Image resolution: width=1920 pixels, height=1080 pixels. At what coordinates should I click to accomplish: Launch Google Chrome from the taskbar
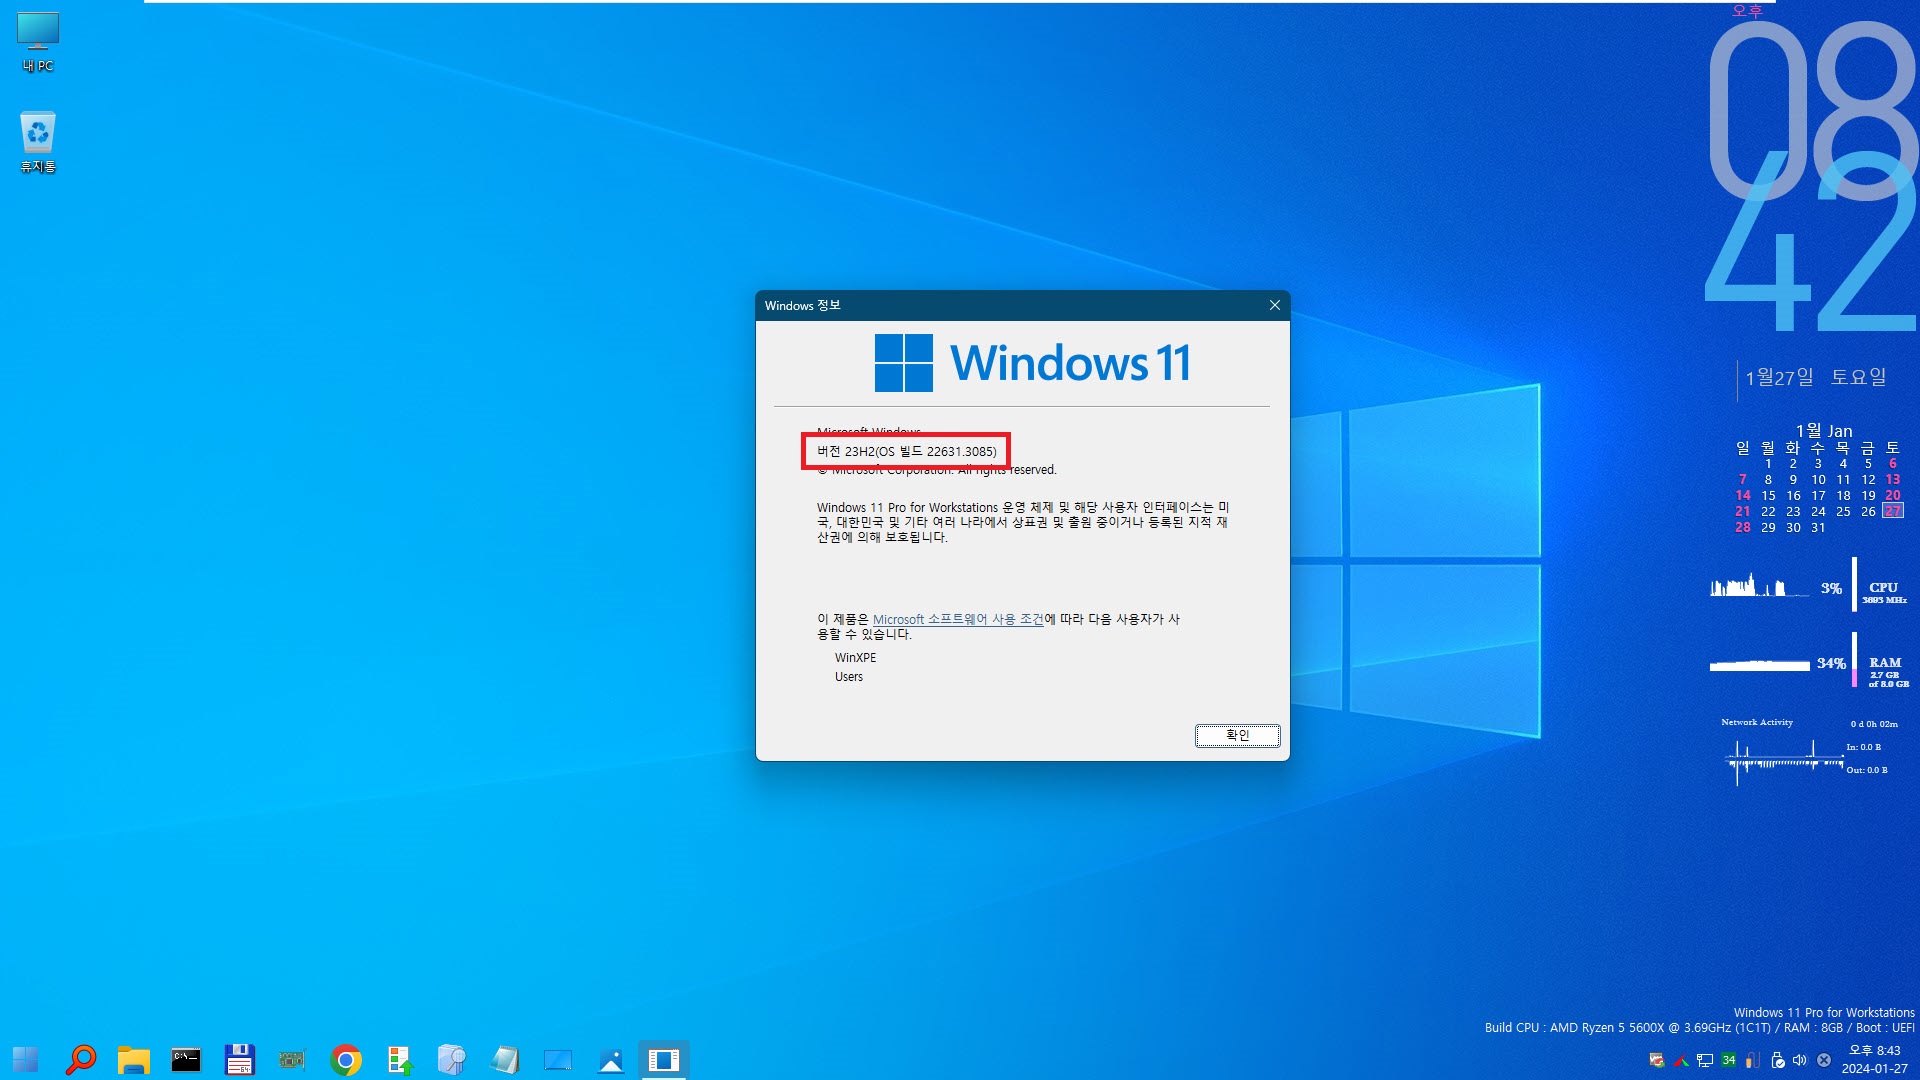pos(346,1059)
